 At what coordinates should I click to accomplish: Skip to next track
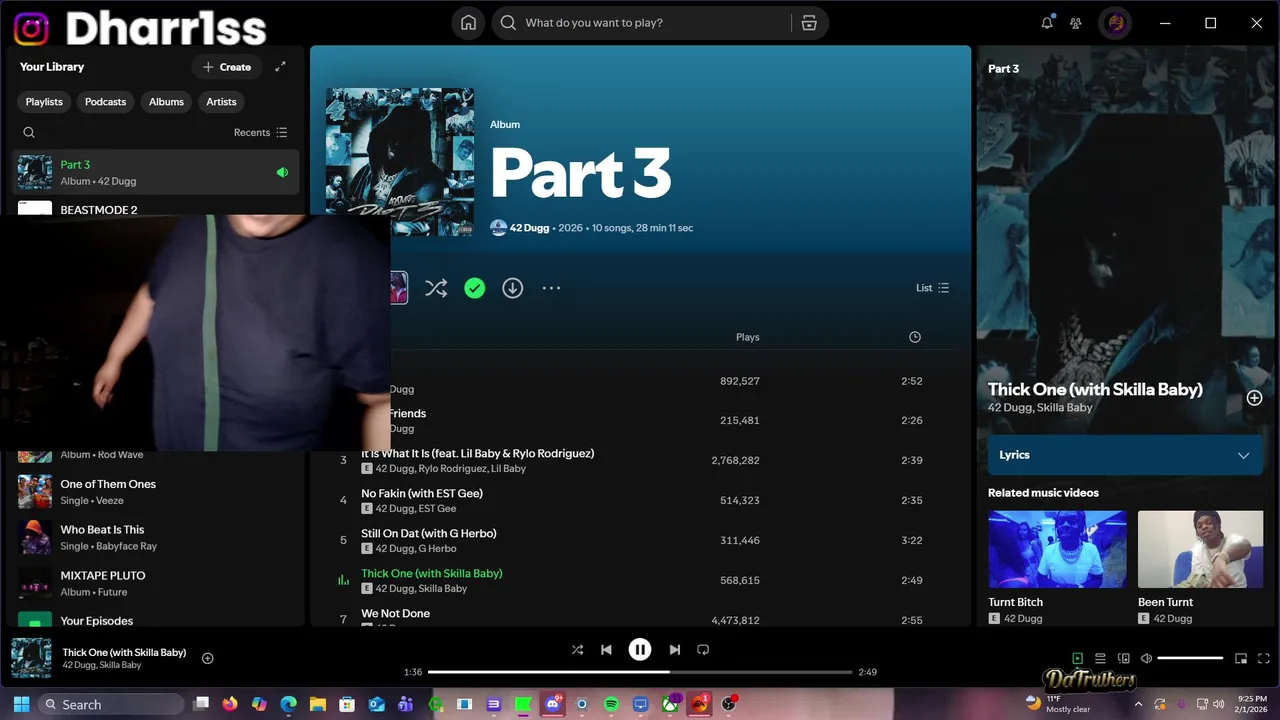point(674,650)
